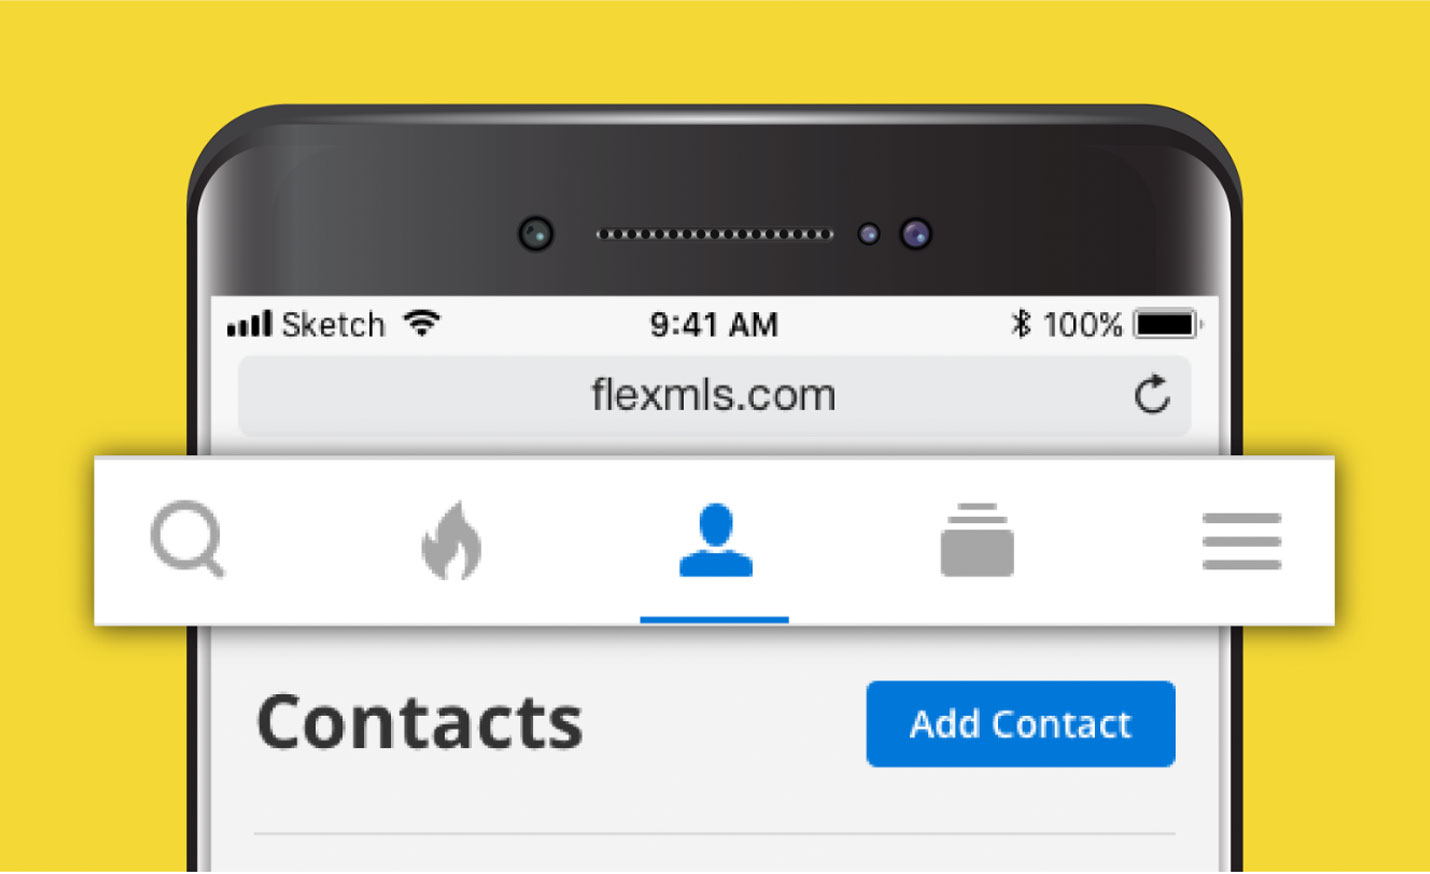1430x874 pixels.
Task: Click the Contacts page heading
Action: tap(420, 722)
